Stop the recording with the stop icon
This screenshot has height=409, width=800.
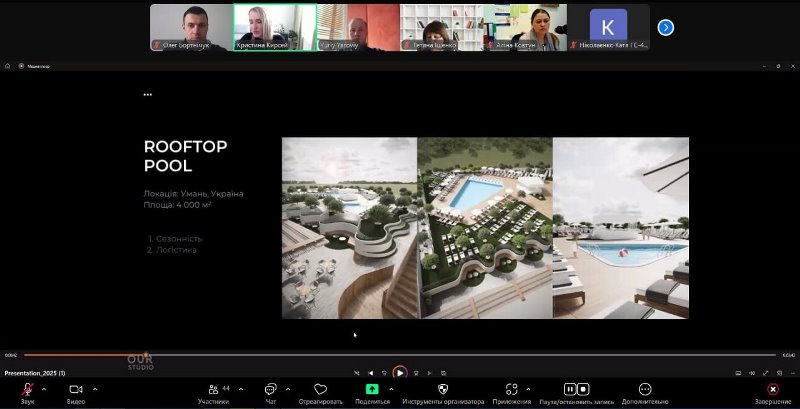pos(583,390)
